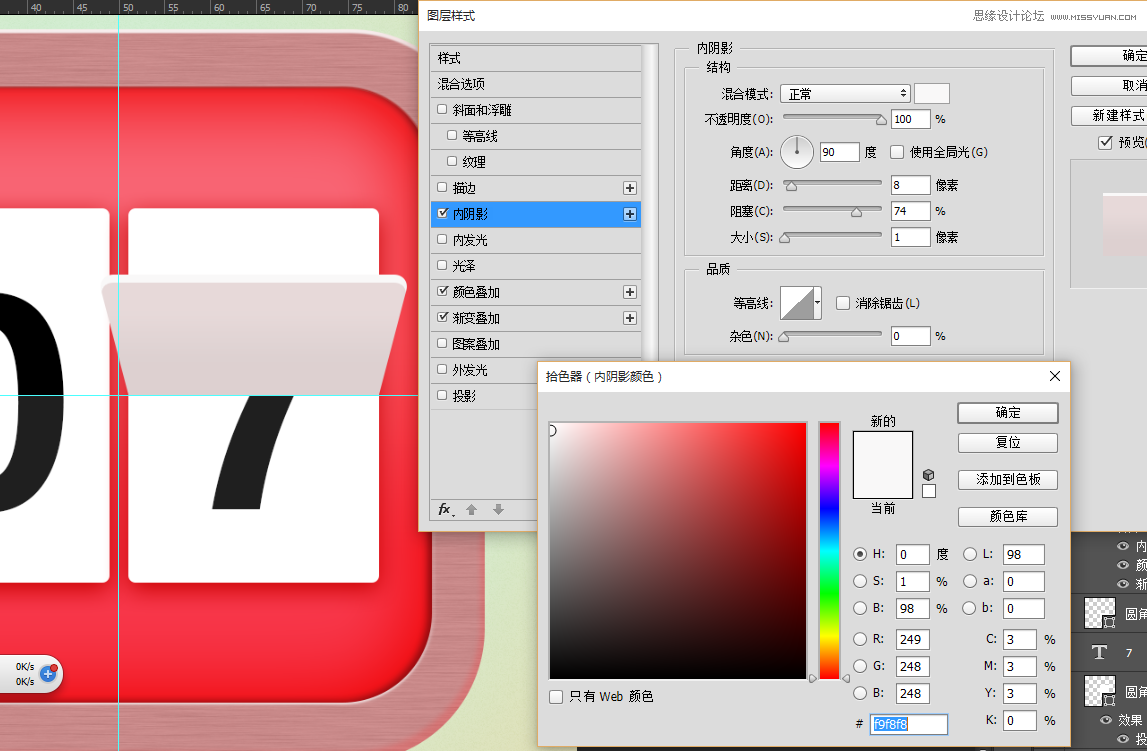
Task: Click the fx effects menu icon
Action: pyautogui.click(x=445, y=510)
